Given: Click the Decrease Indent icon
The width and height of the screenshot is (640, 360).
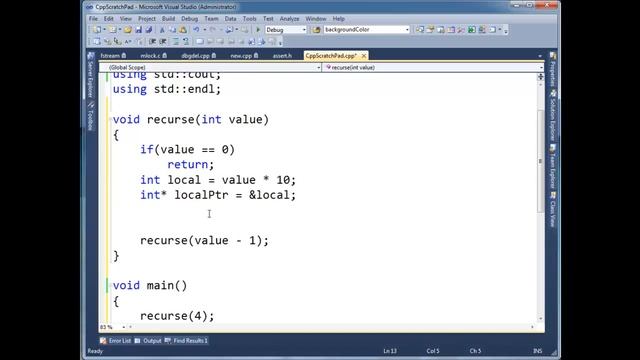Looking at the screenshot, I should coord(152,42).
